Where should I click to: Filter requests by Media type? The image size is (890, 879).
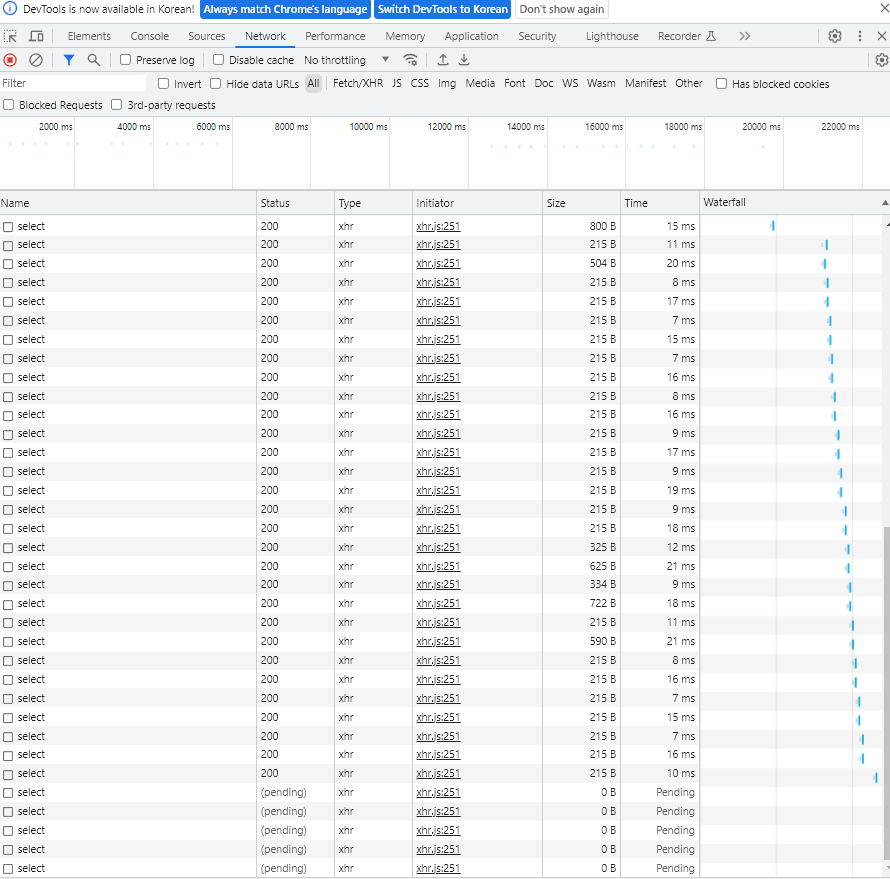(480, 83)
